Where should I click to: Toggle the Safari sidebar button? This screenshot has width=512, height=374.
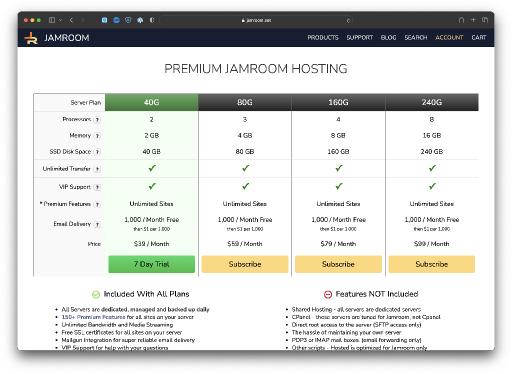tap(52, 20)
